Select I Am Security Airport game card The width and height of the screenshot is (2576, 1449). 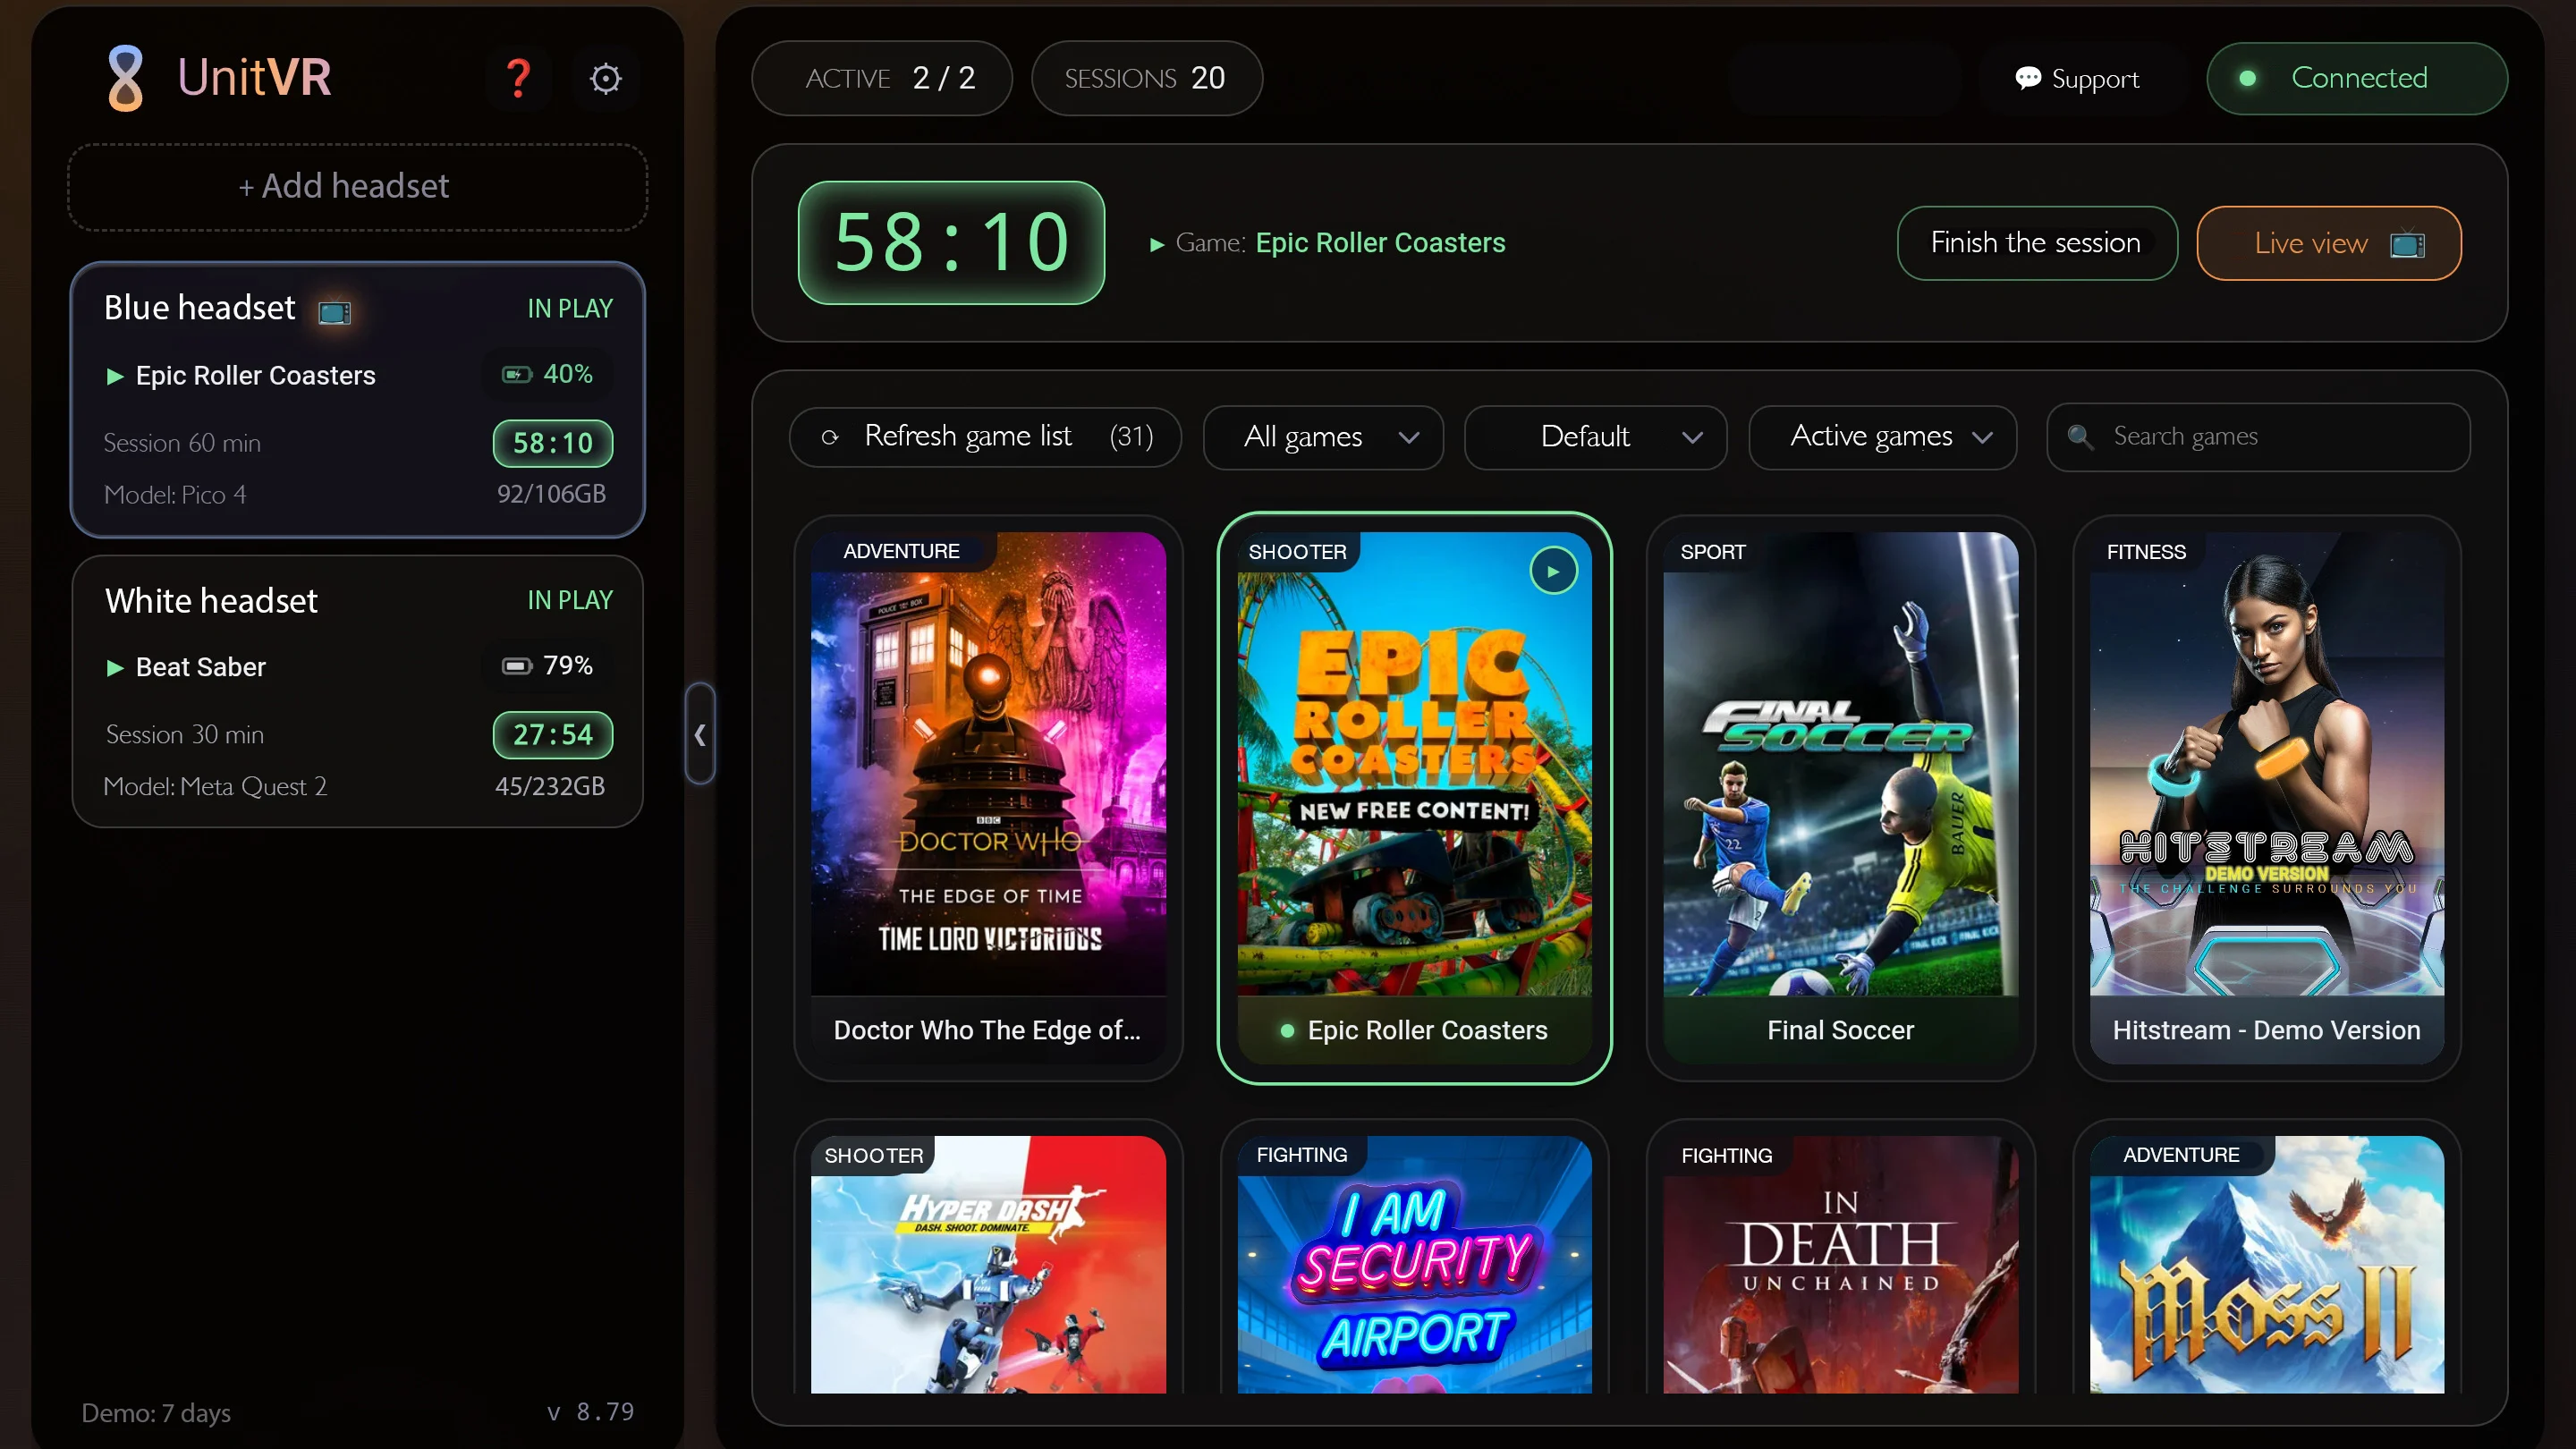[x=1413, y=1257]
